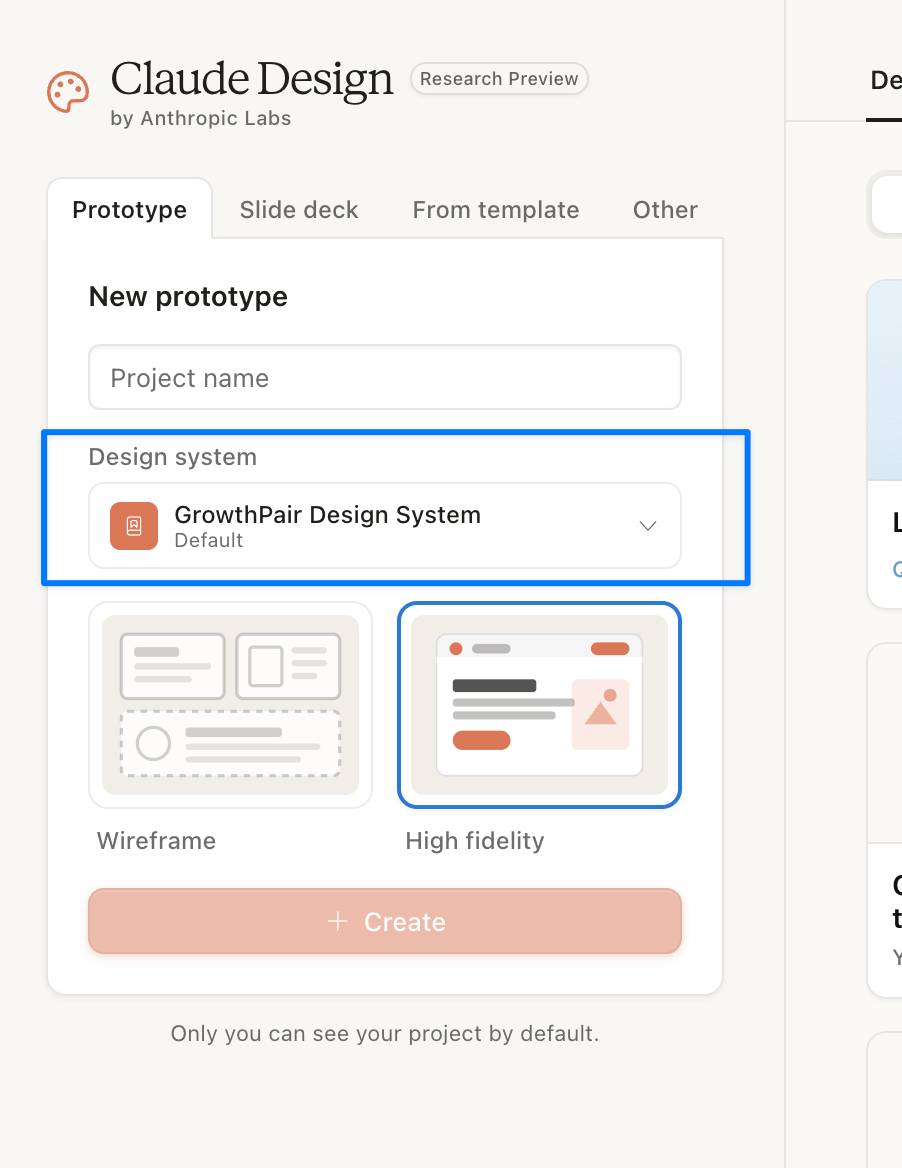Viewport: 902px width, 1168px height.
Task: Click the High fidelity label text
Action: [x=475, y=841]
